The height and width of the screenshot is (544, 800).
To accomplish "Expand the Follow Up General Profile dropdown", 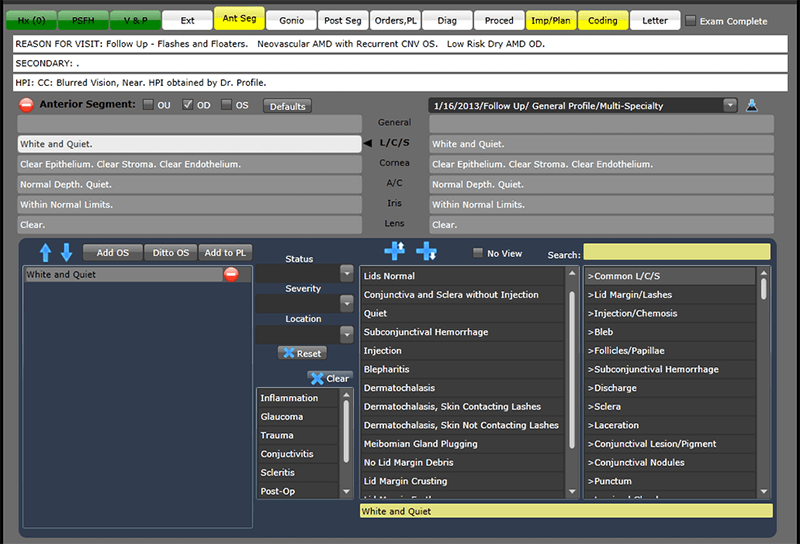I will 729,105.
